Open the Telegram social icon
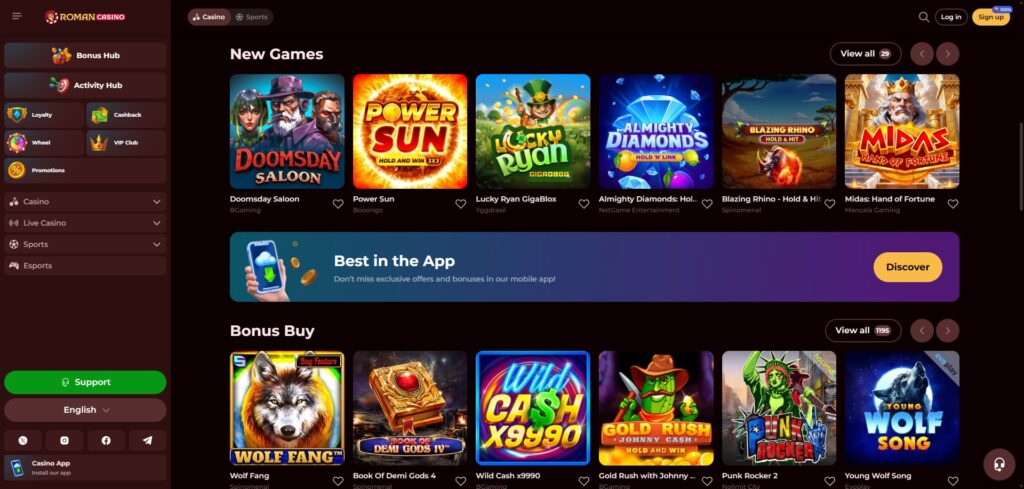1024x489 pixels. (147, 441)
